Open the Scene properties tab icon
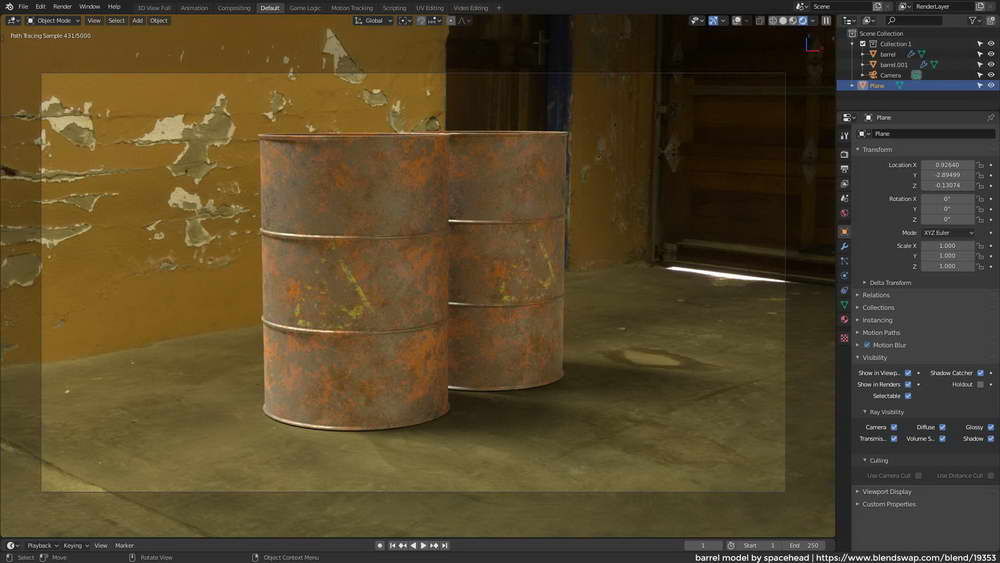 [x=844, y=198]
